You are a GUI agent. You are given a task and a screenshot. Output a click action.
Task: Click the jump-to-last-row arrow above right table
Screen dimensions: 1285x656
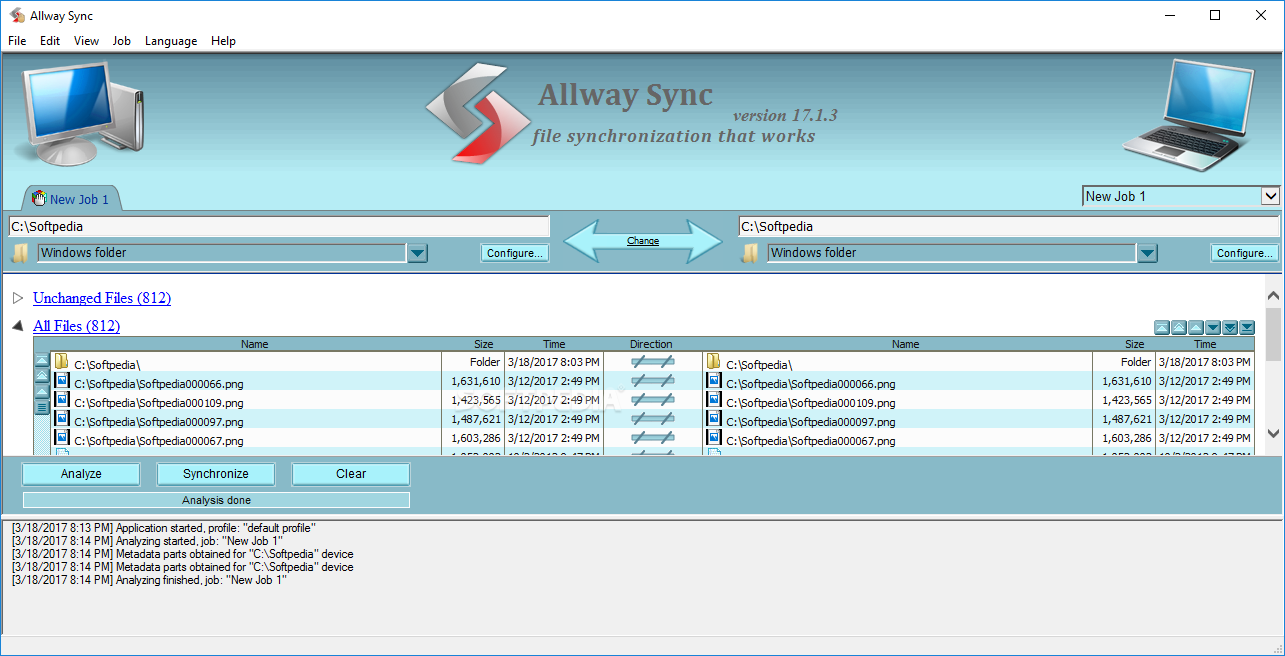pos(1247,327)
